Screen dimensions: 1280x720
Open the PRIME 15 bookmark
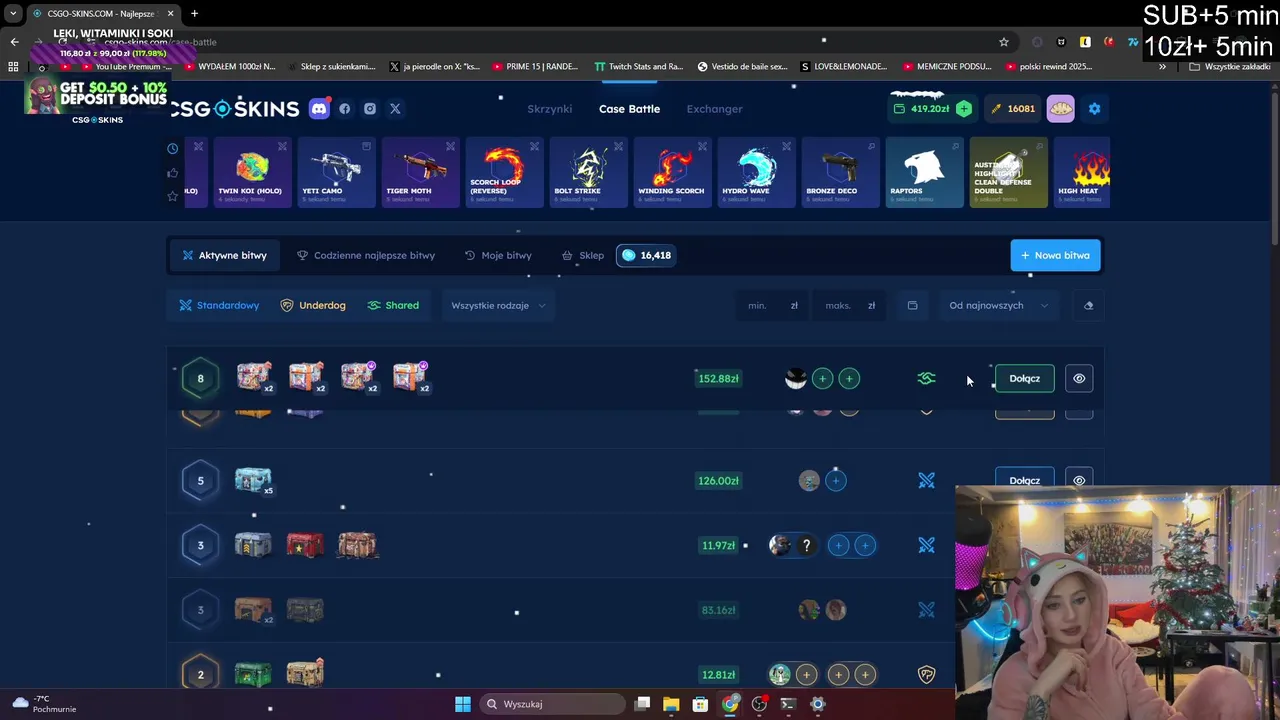click(x=535, y=66)
